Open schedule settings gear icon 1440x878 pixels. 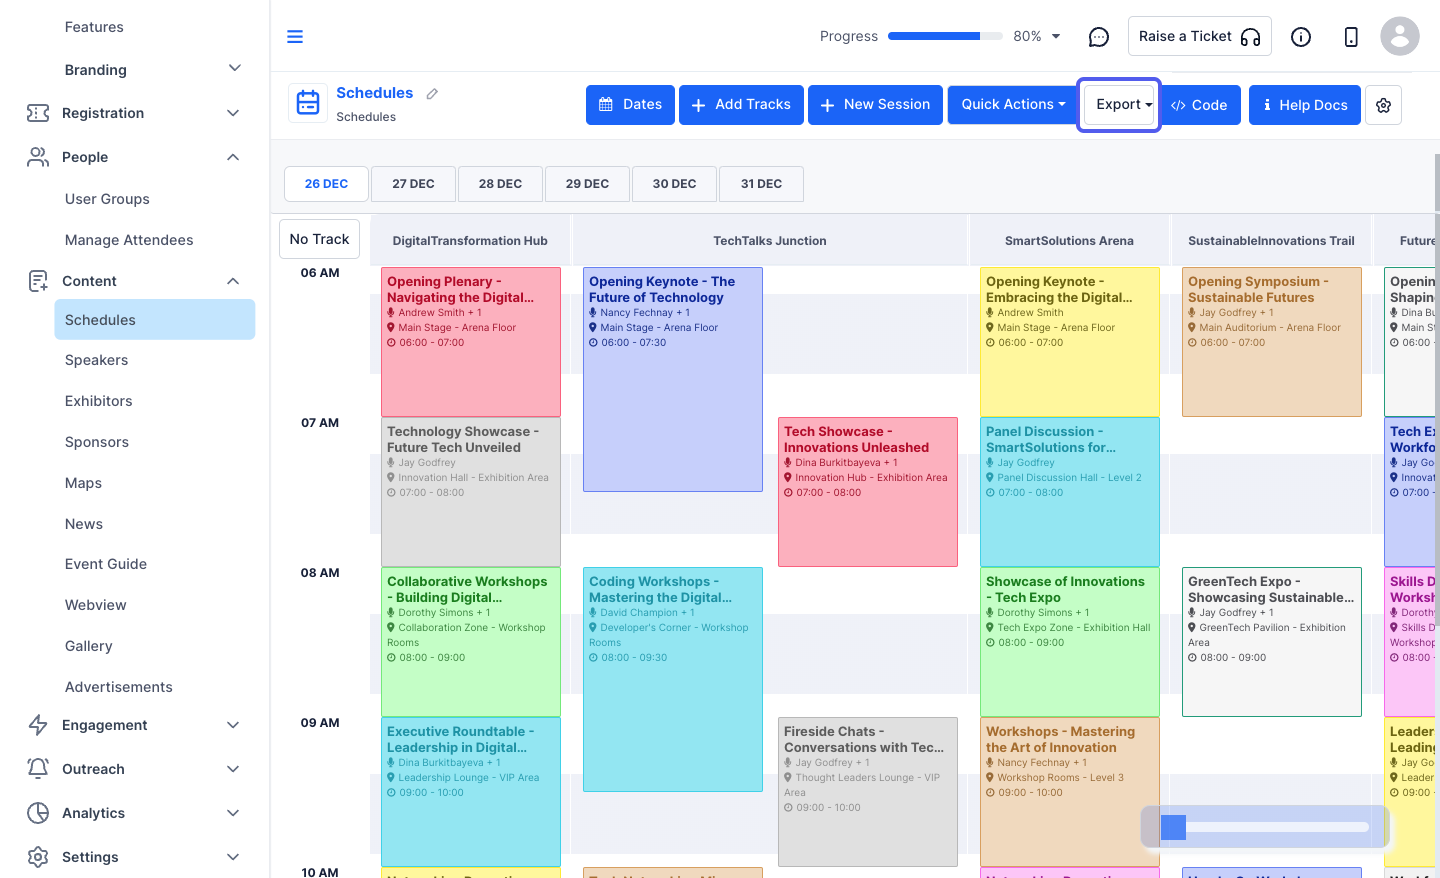[x=1384, y=105]
